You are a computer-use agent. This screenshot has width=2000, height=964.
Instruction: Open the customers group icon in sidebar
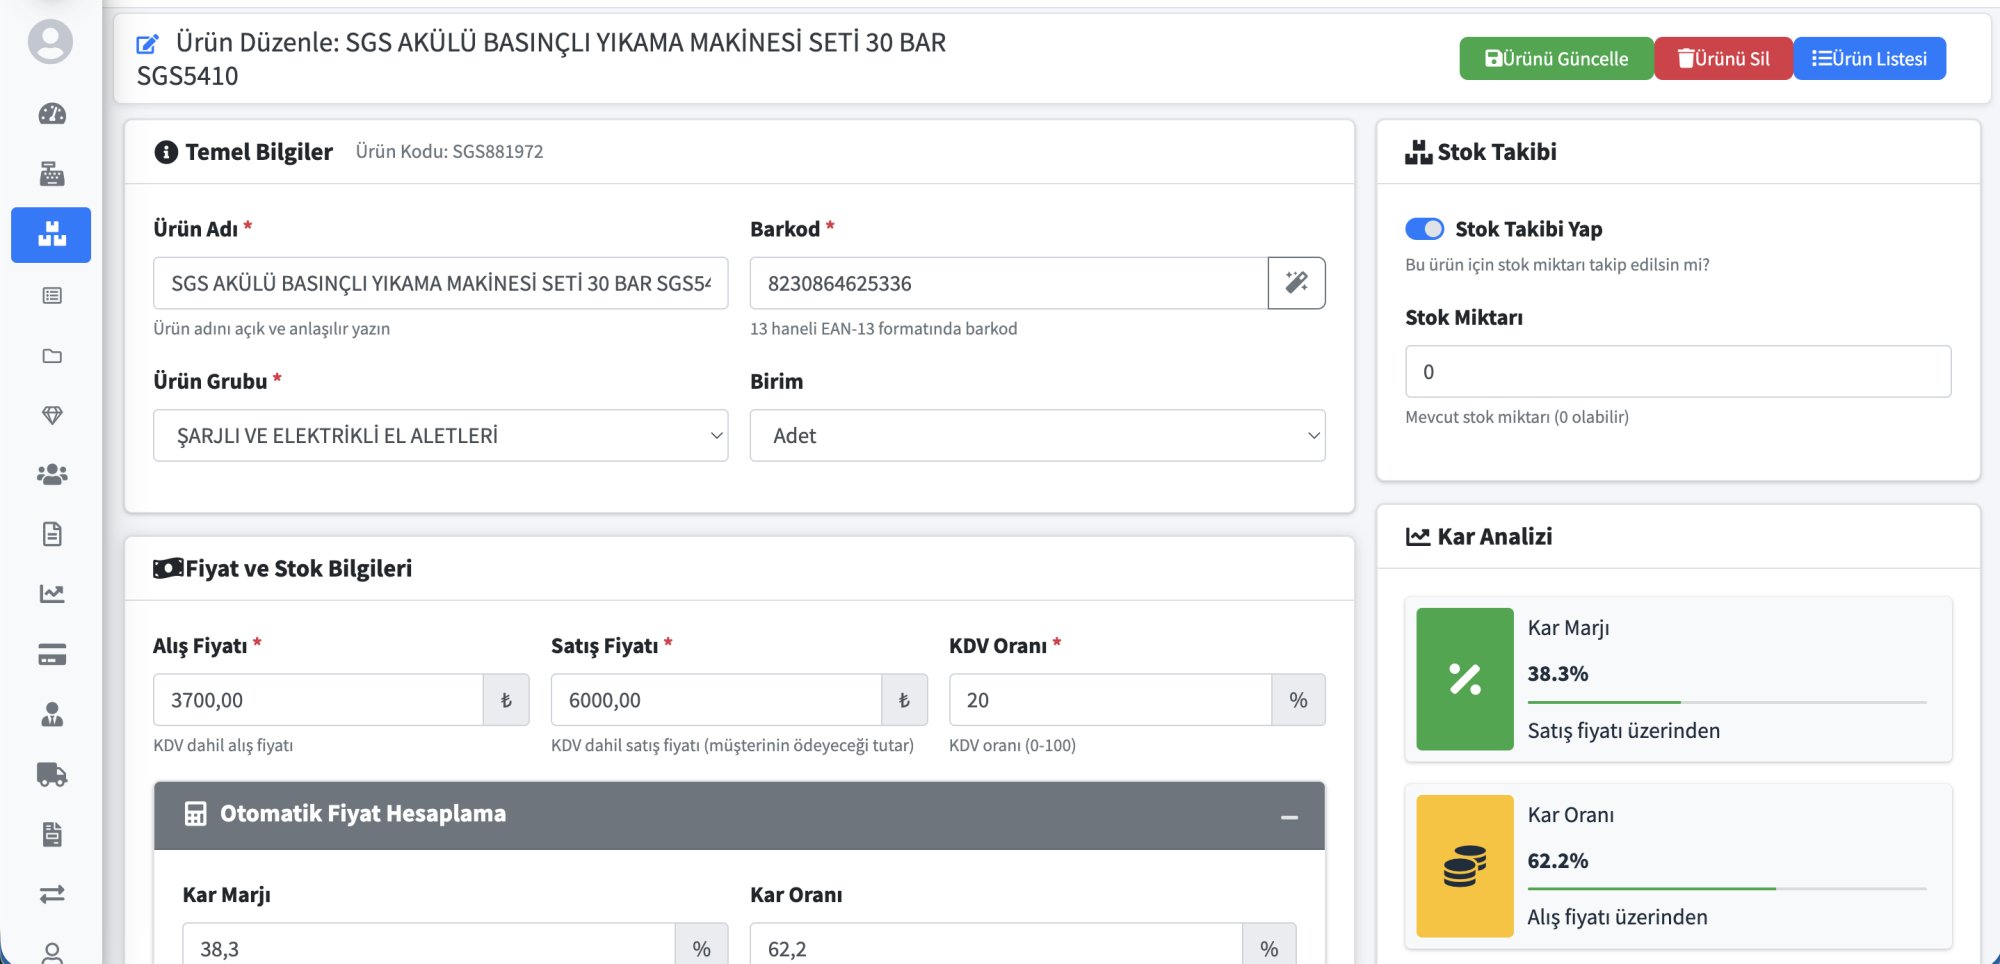point(52,474)
